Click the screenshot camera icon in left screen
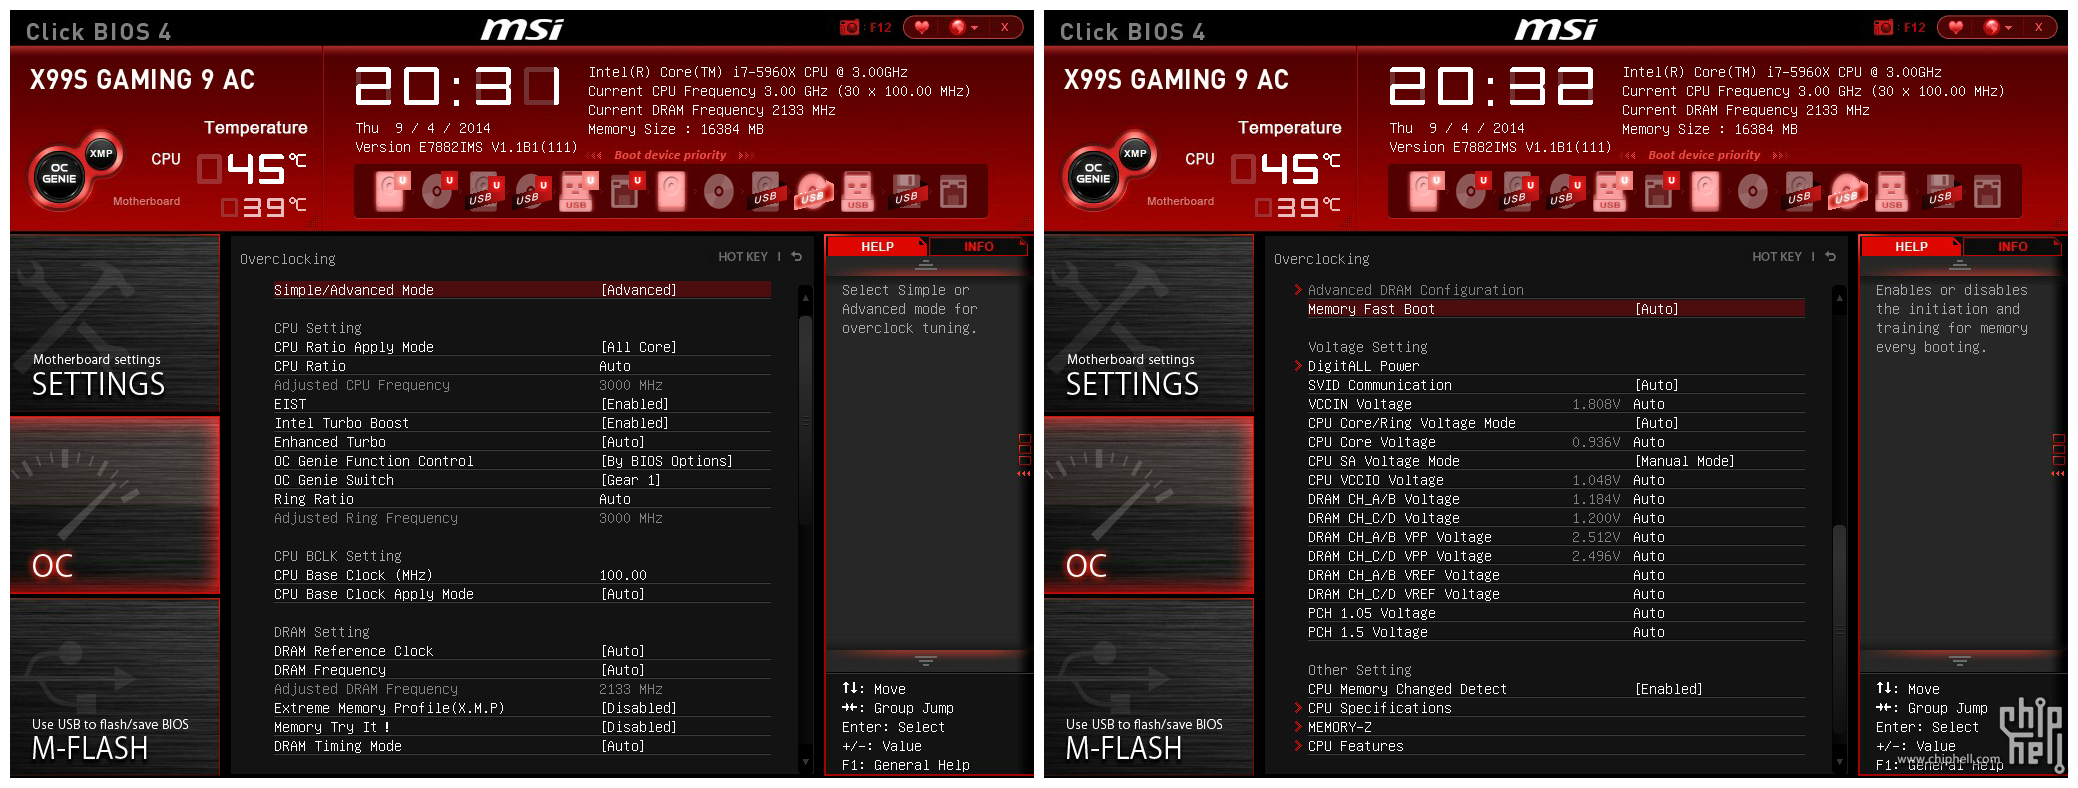This screenshot has height=788, width=2078. [850, 27]
